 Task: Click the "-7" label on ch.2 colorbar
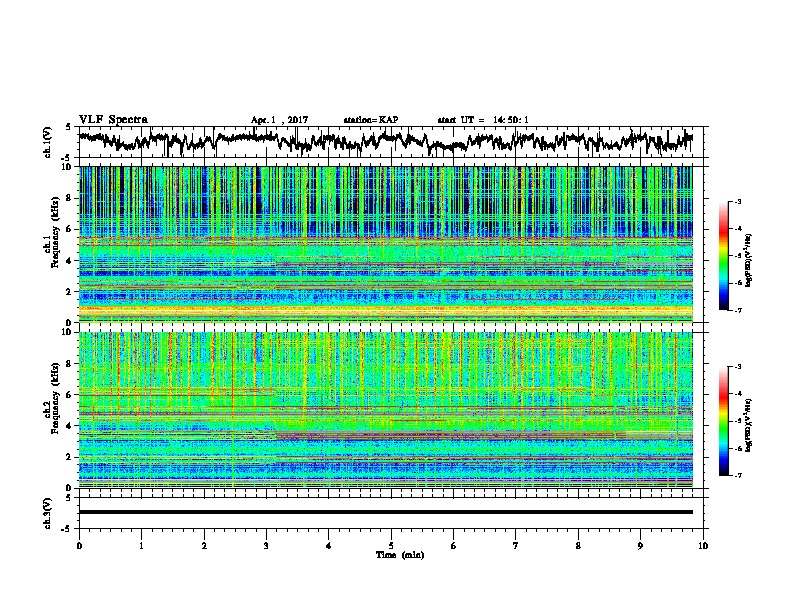(738, 475)
